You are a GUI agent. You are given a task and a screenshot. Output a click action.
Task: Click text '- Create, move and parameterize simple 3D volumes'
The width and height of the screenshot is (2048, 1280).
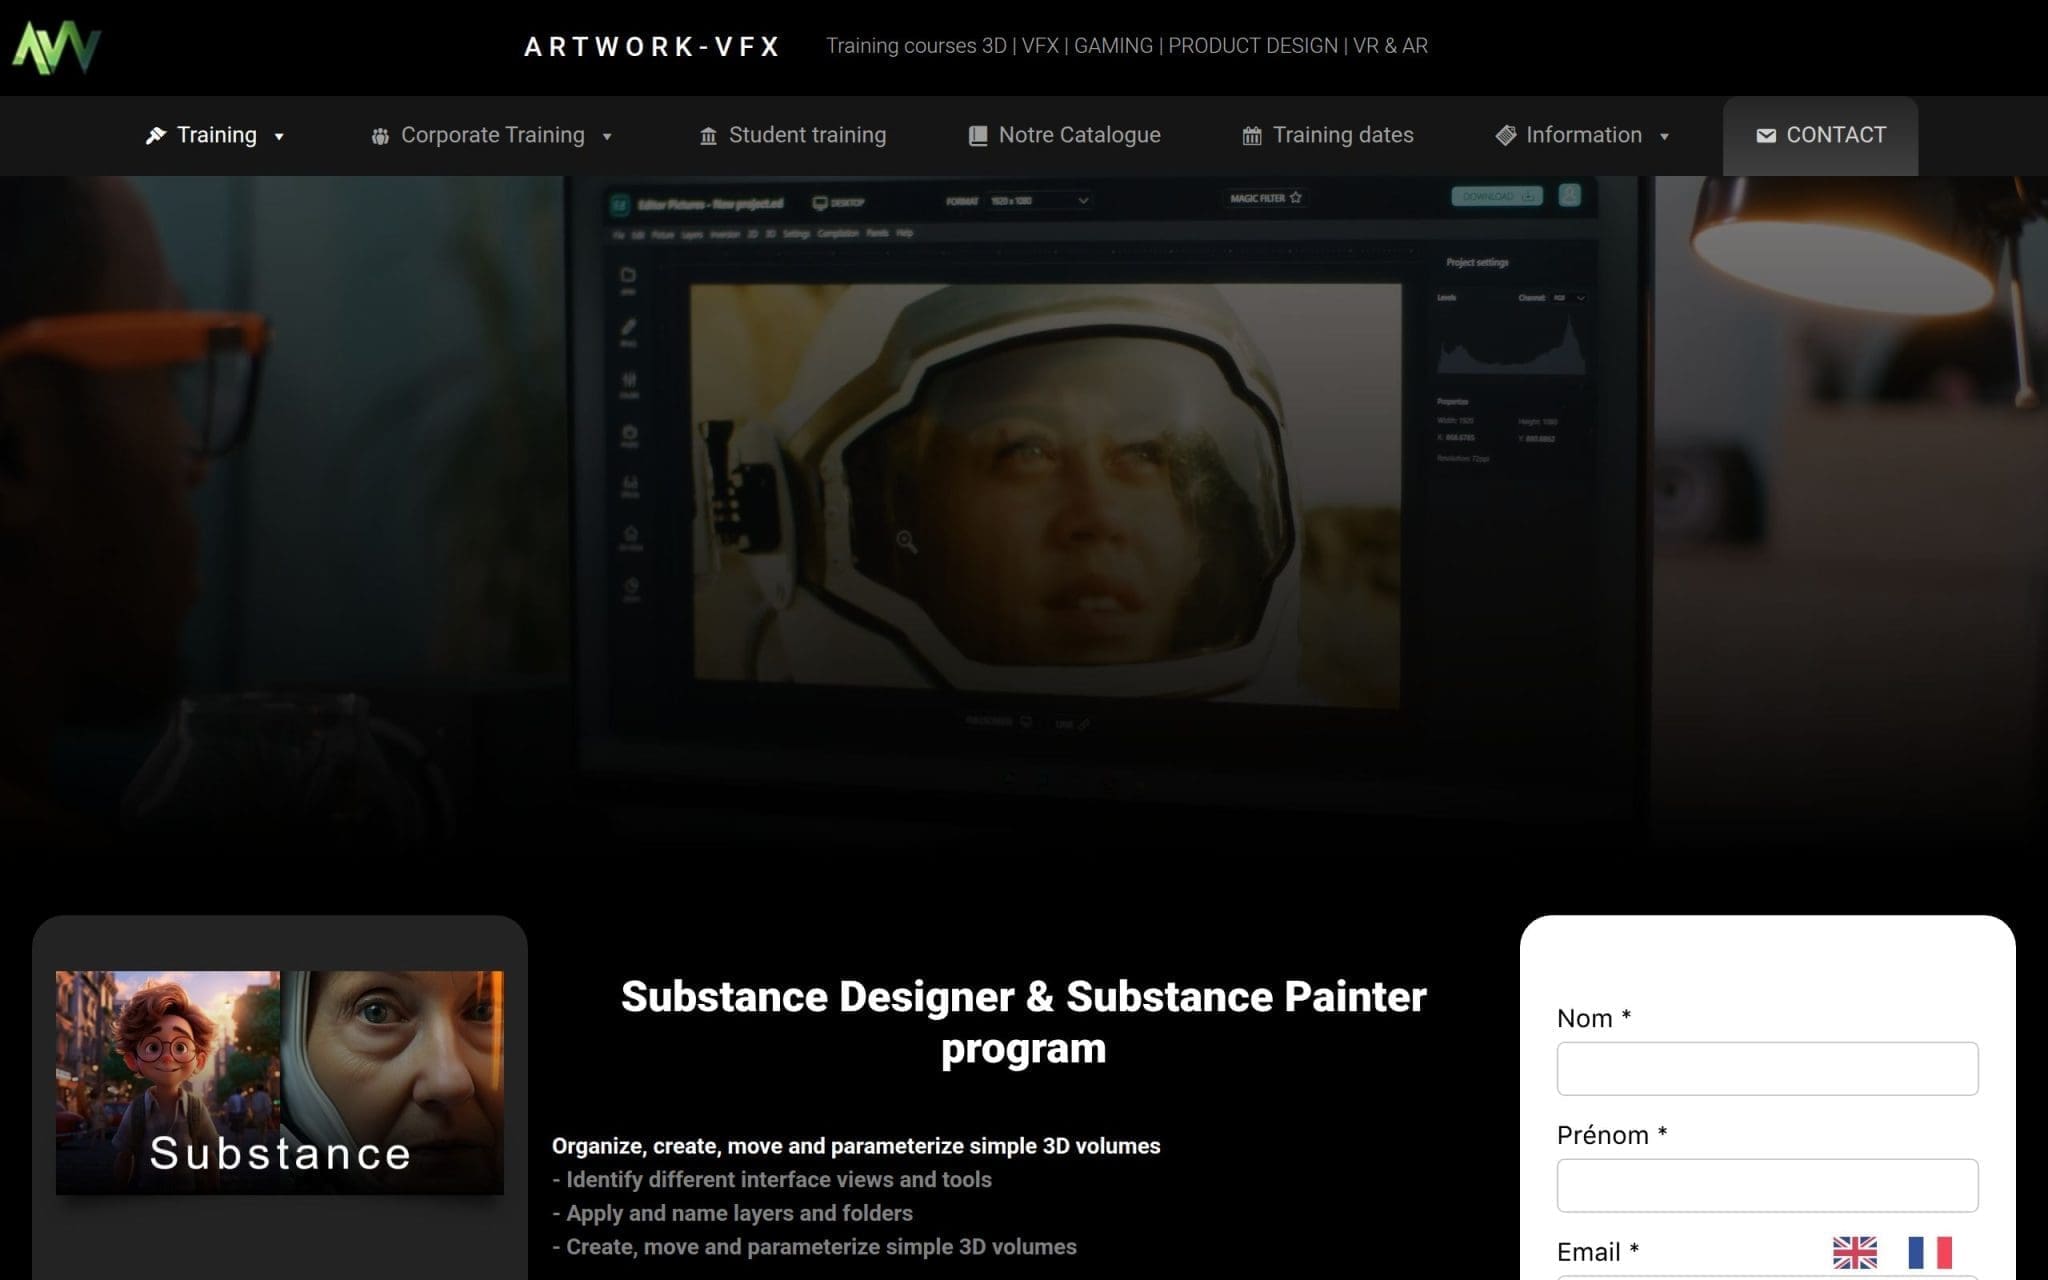pyautogui.click(x=814, y=1247)
